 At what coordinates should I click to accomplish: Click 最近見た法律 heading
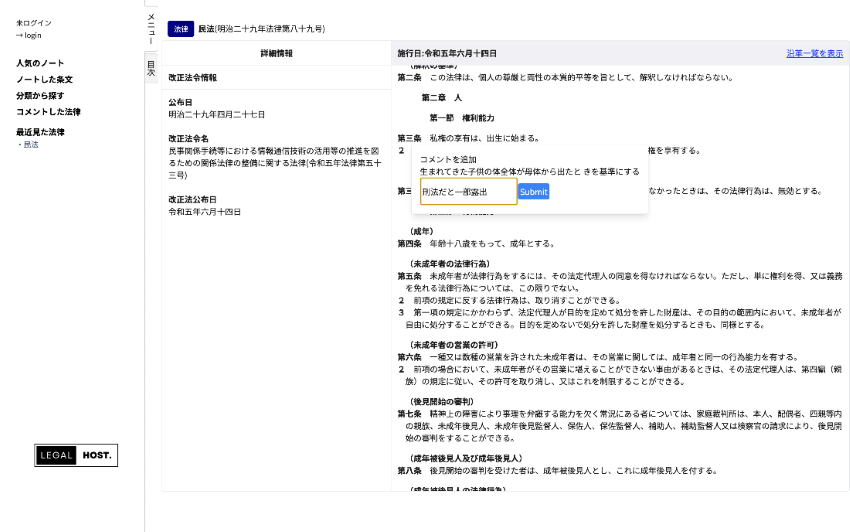pos(40,132)
